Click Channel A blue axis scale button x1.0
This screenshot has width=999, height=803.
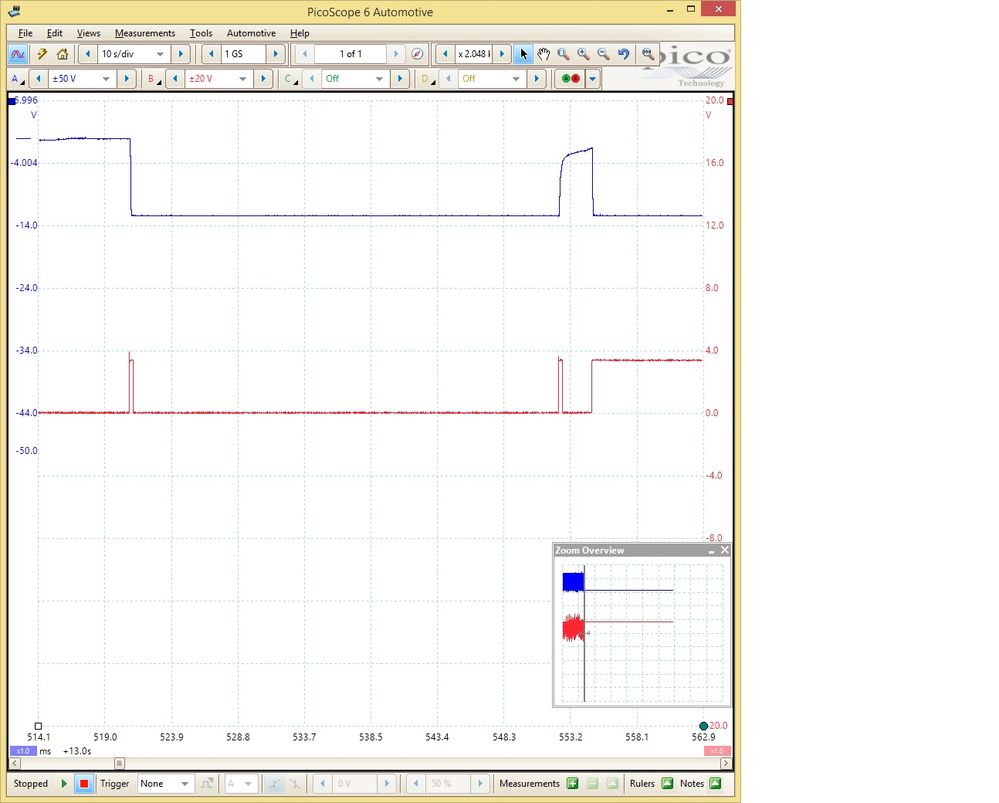pos(23,751)
